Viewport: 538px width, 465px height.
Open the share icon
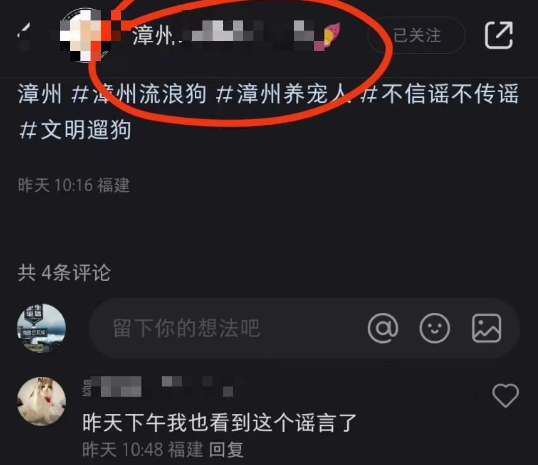click(499, 35)
